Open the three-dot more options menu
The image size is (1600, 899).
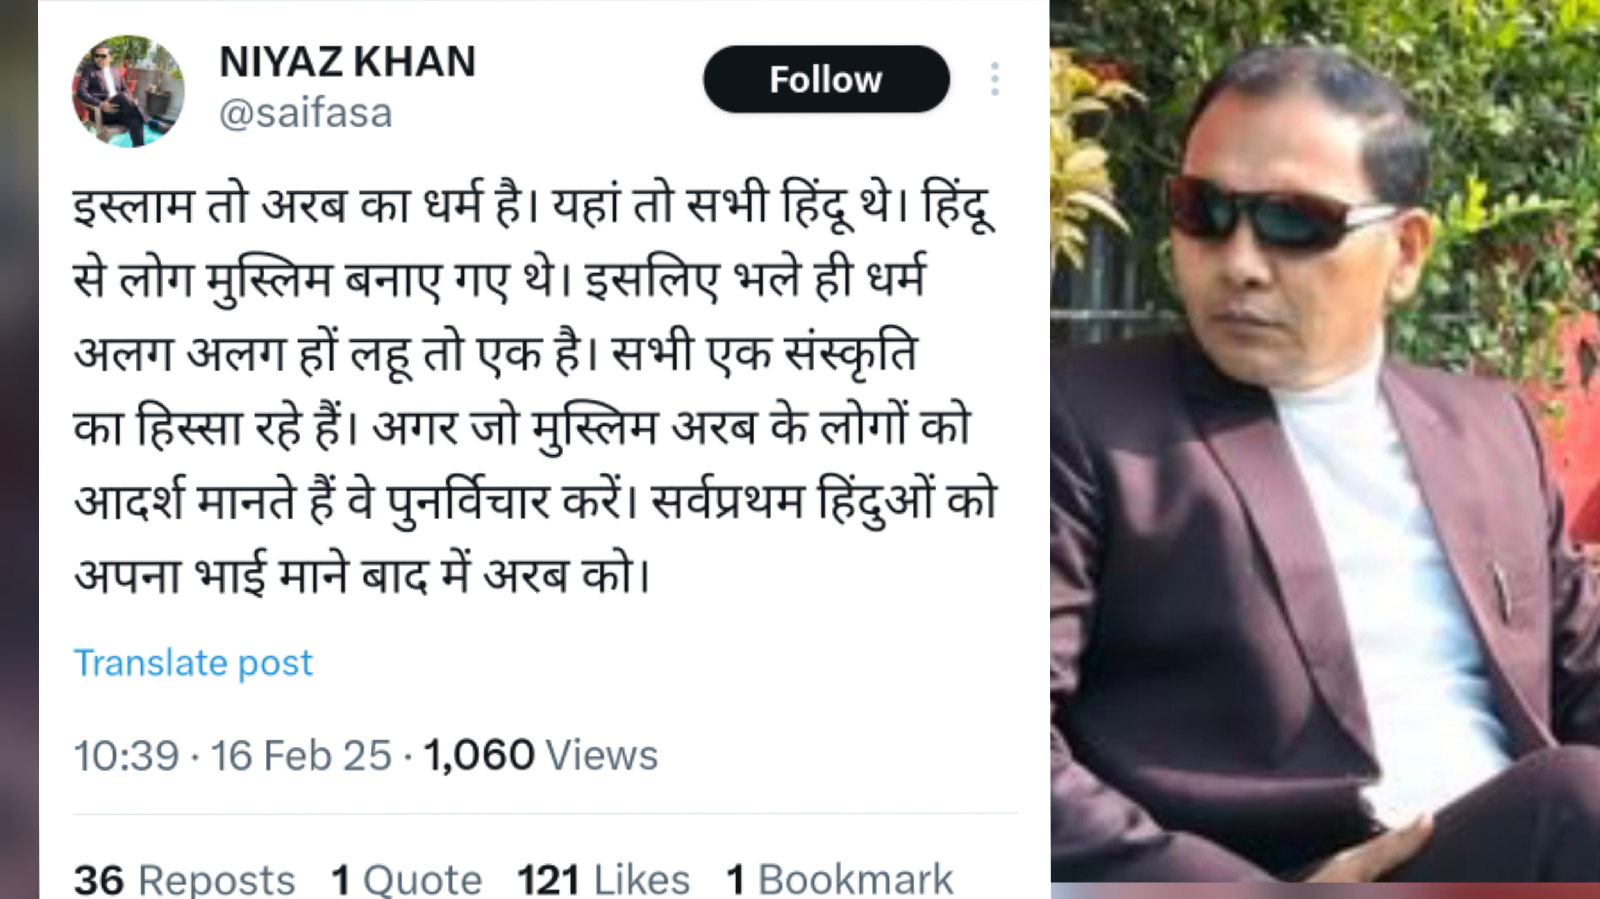[994, 79]
